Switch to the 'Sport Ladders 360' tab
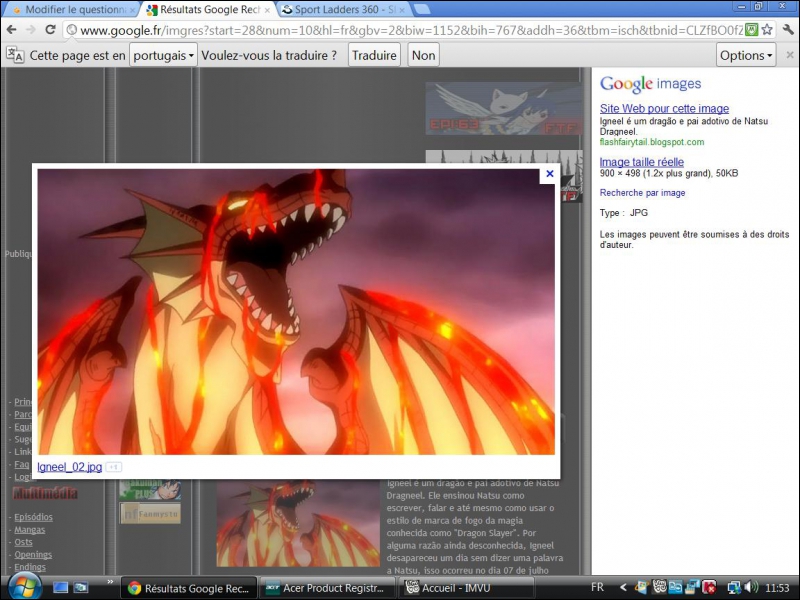Viewport: 800px width, 600px height. 343,10
